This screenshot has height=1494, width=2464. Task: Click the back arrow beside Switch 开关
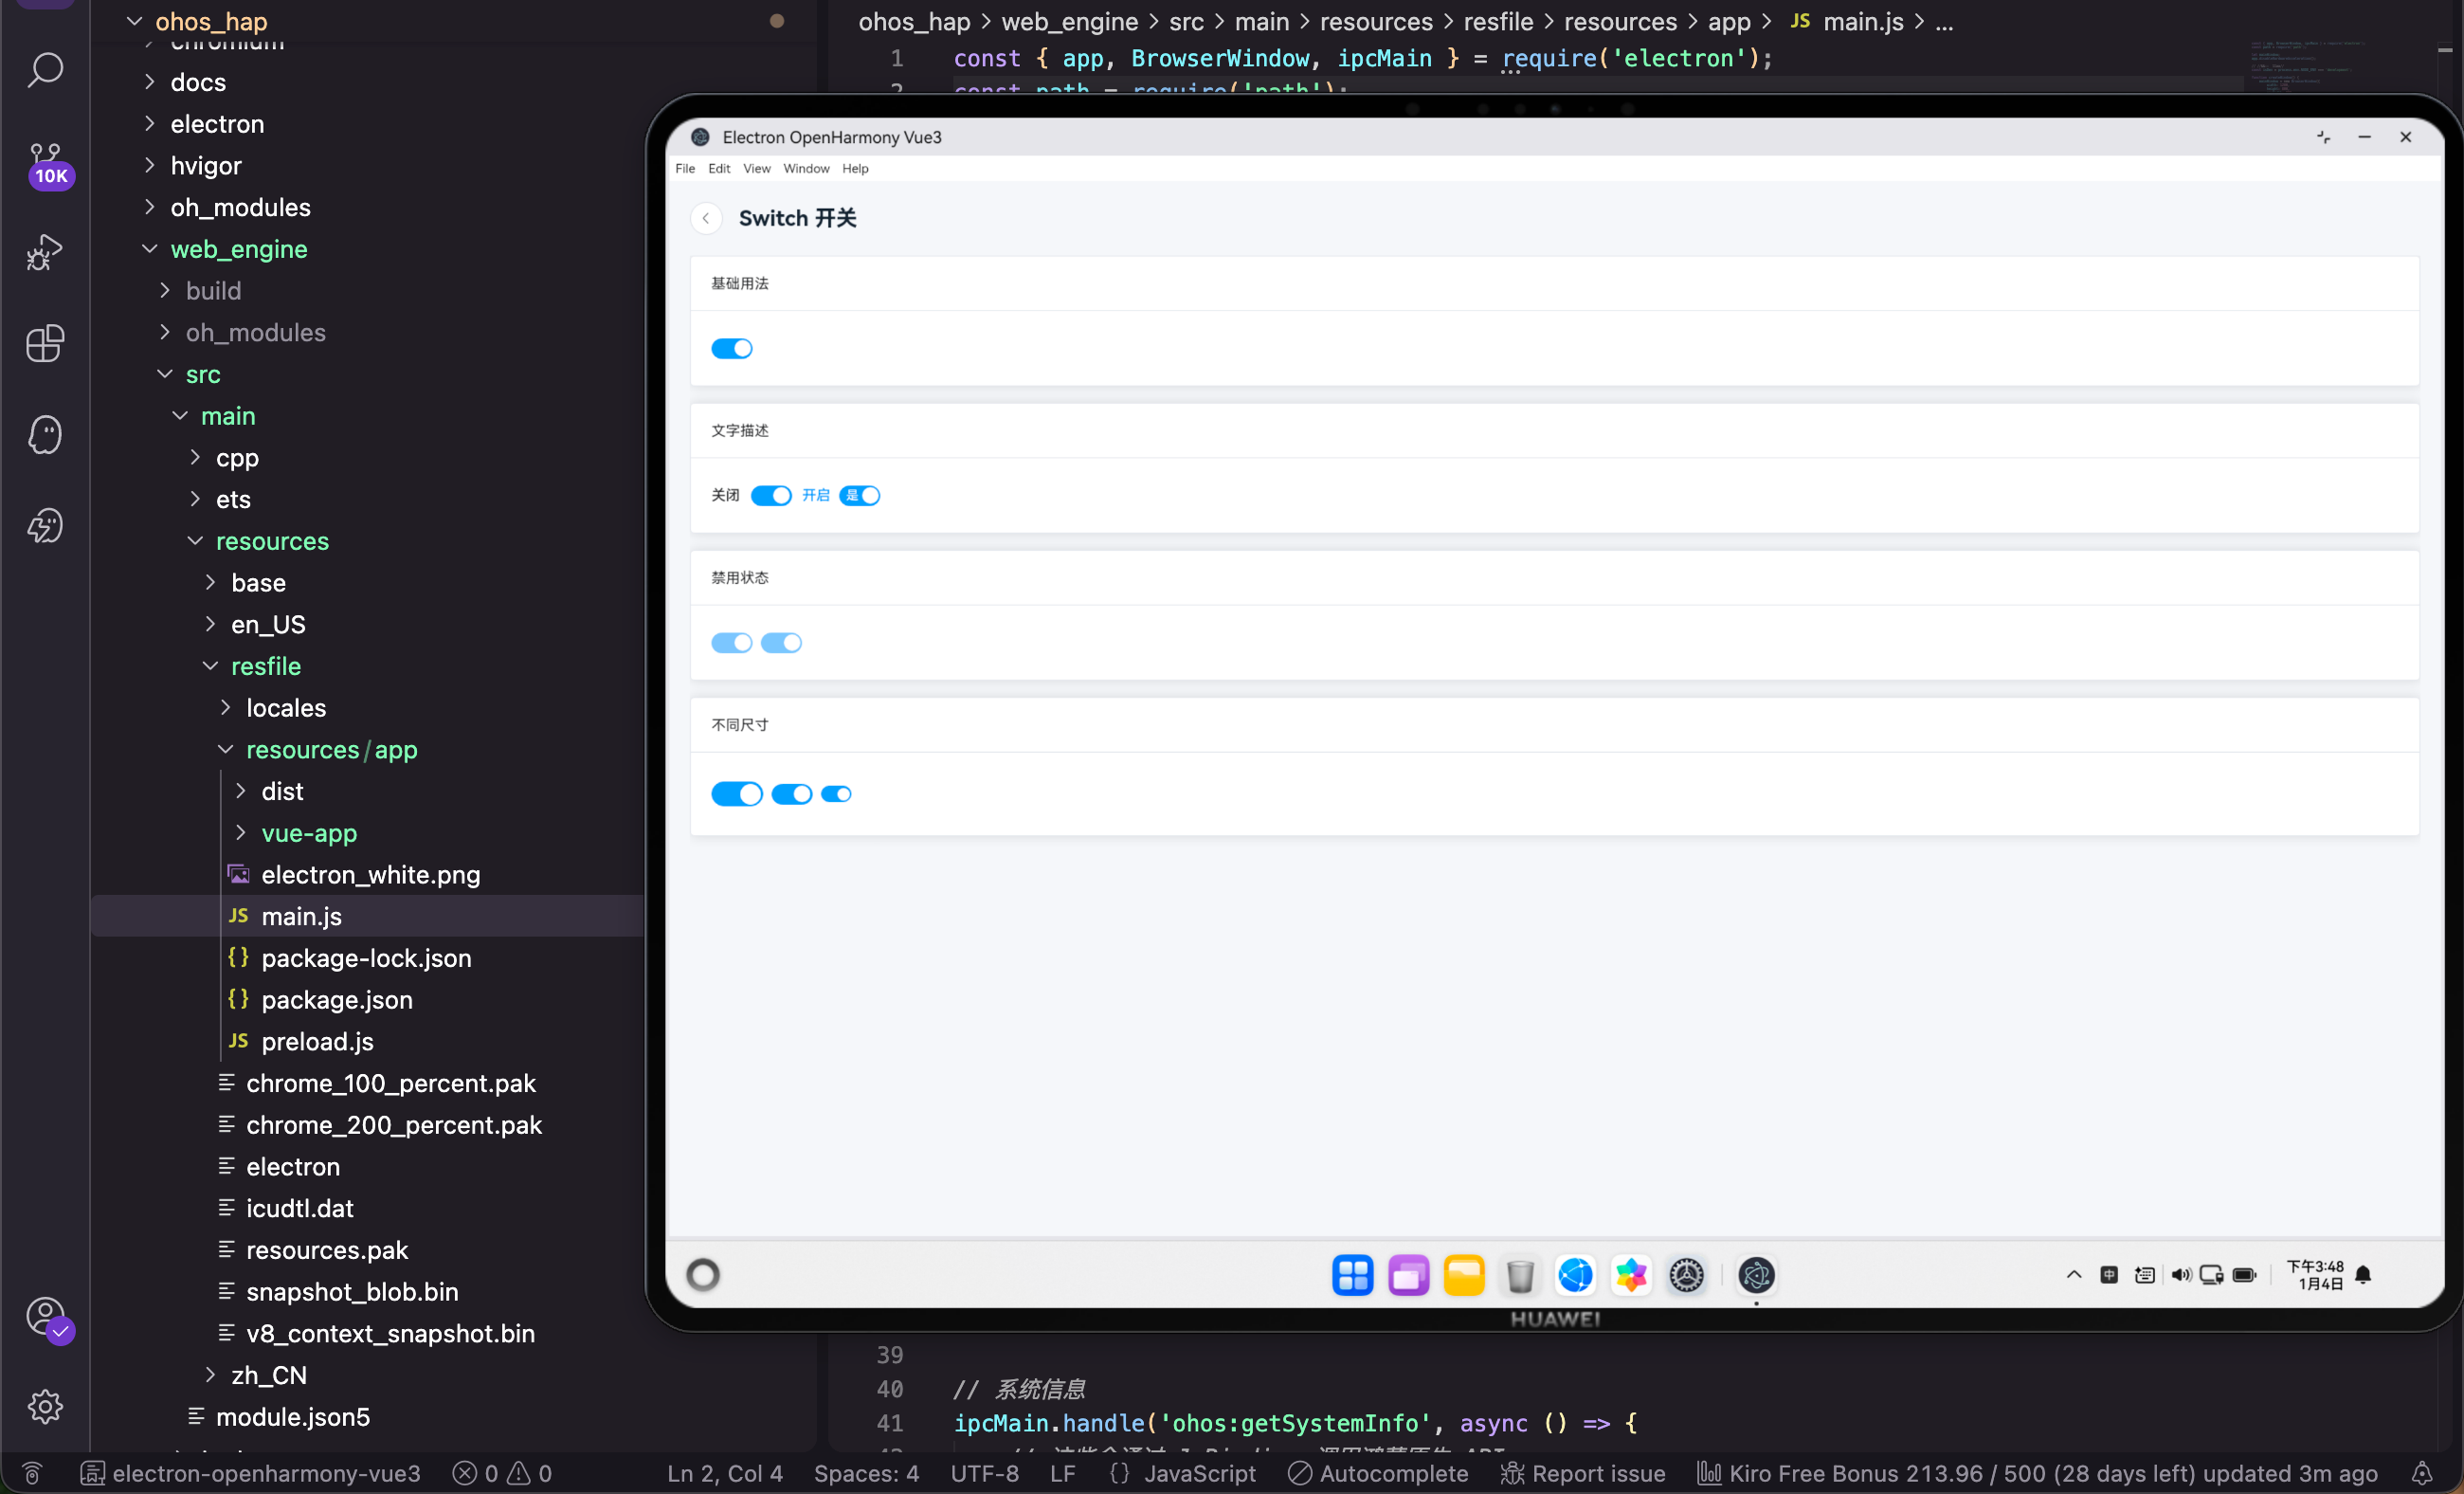706,218
